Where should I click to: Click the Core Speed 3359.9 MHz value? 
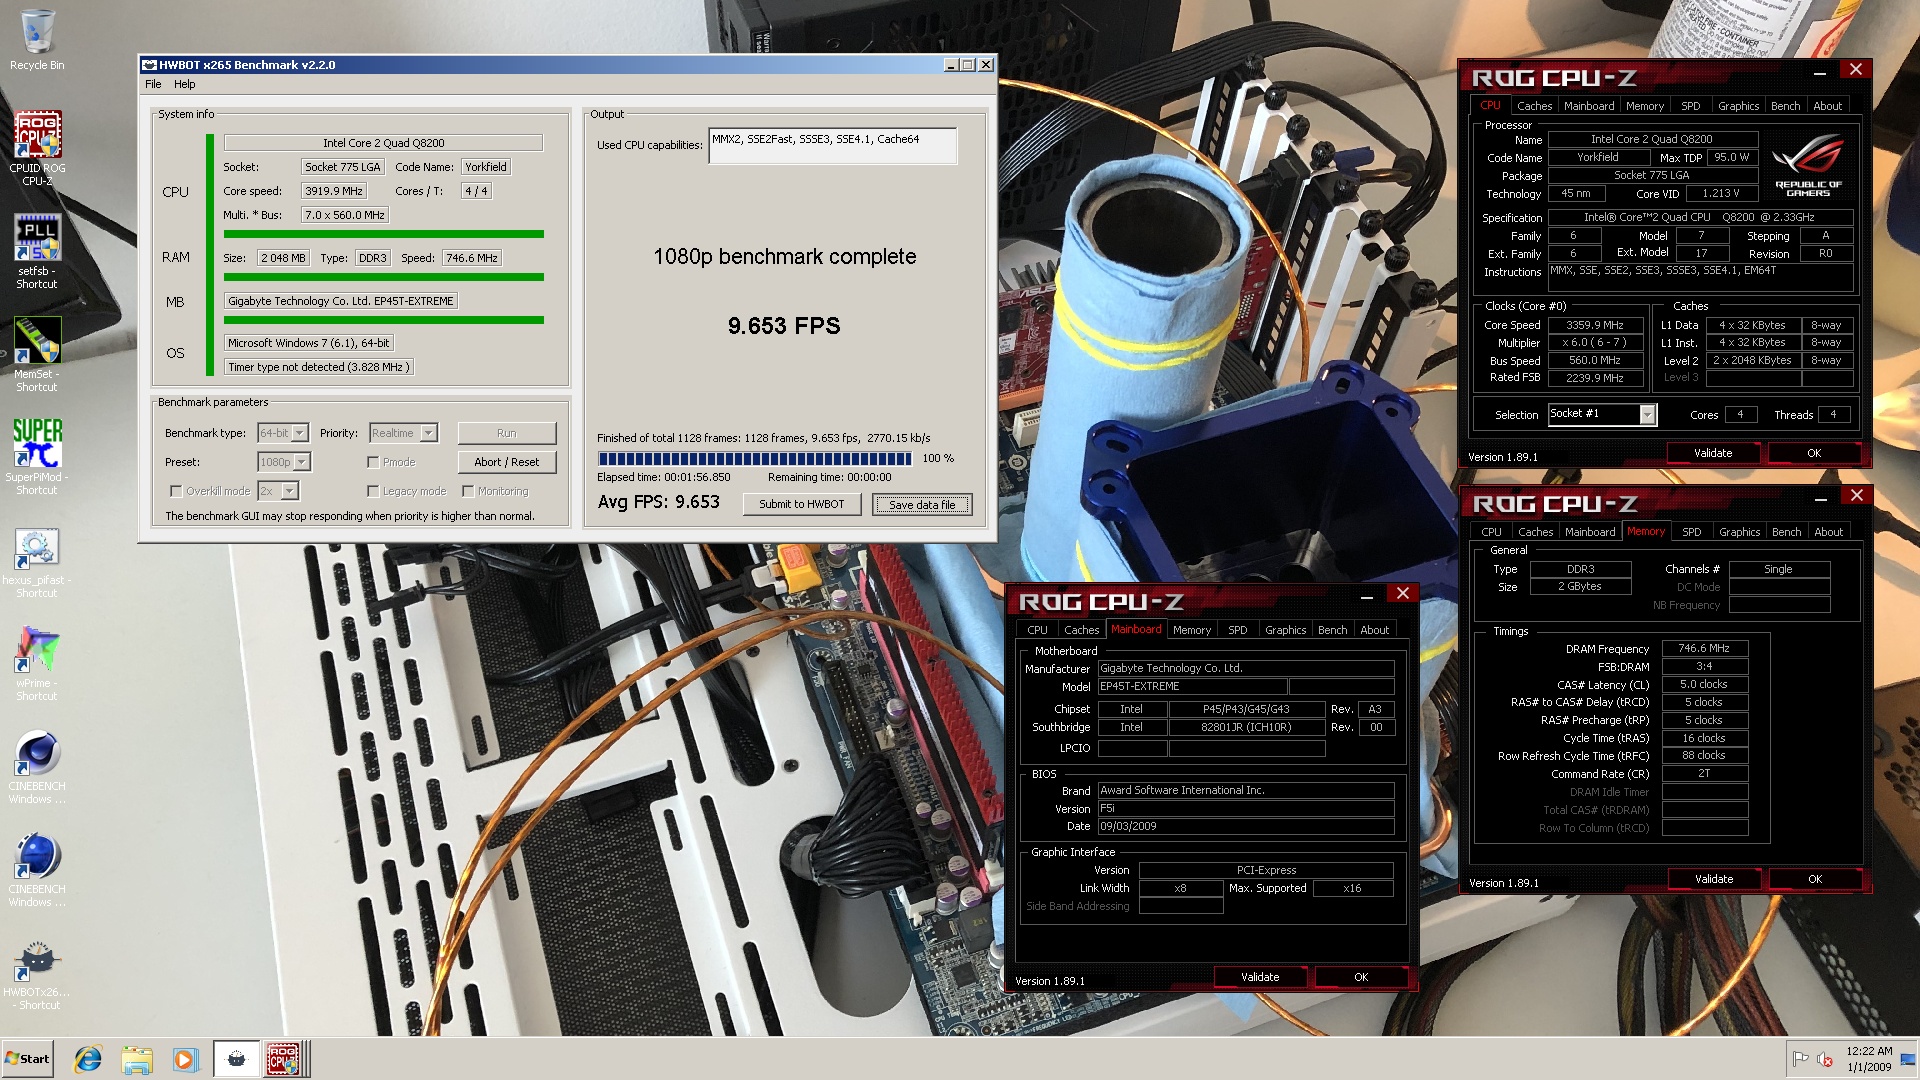pos(1595,325)
